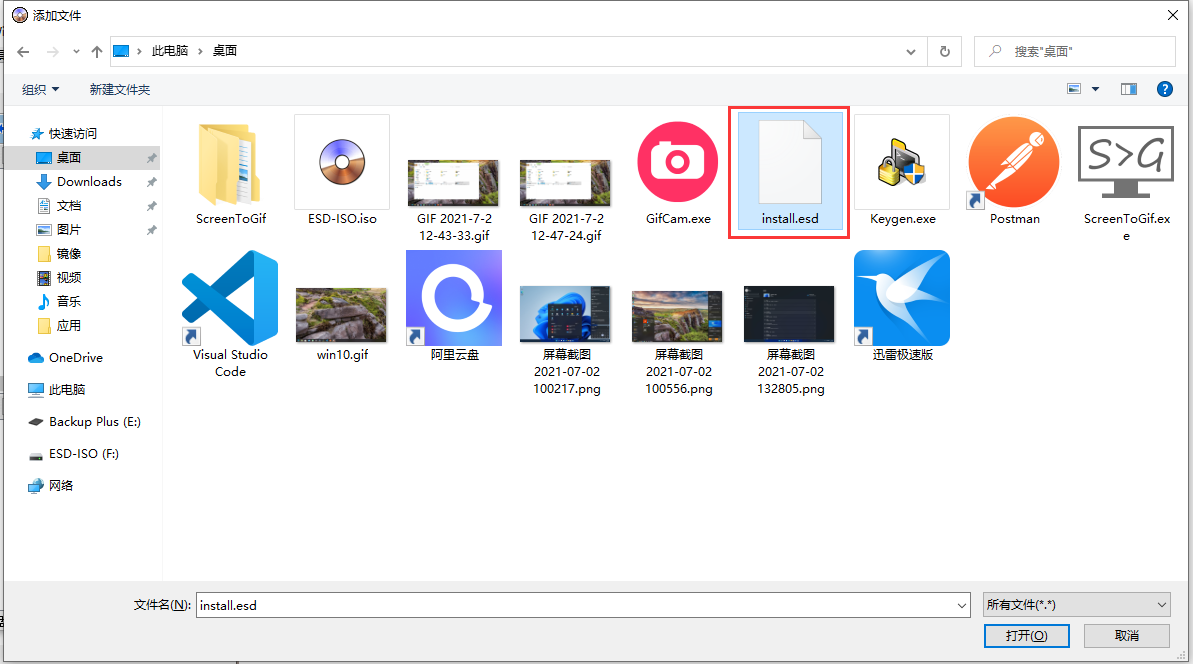Open the view options dropdown arrow
Viewport: 1193px width, 664px height.
tap(1096, 89)
